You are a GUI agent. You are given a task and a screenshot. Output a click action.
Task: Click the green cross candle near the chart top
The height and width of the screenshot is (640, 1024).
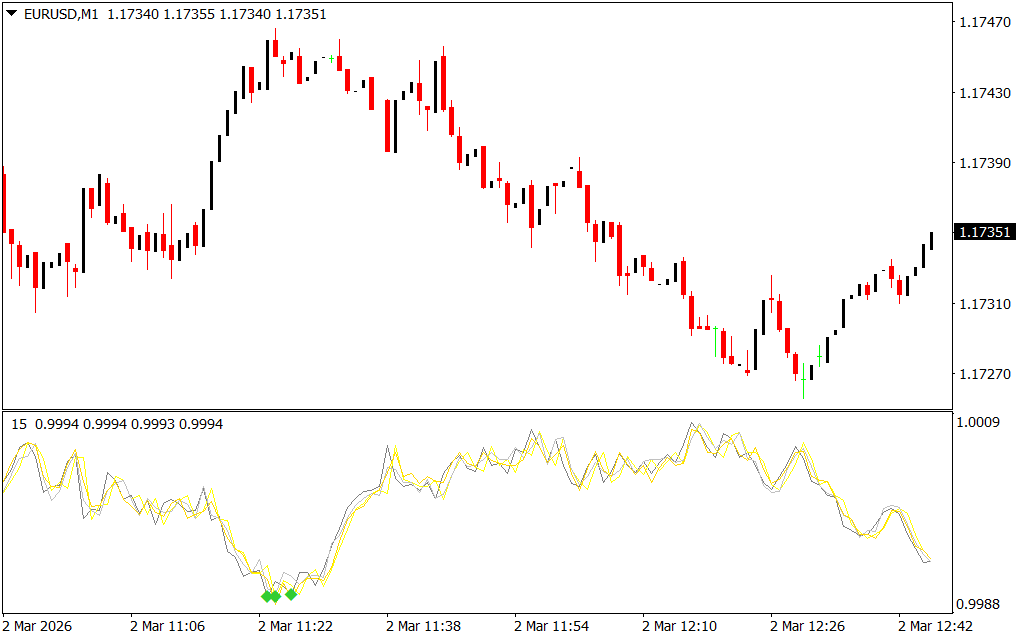tap(331, 59)
